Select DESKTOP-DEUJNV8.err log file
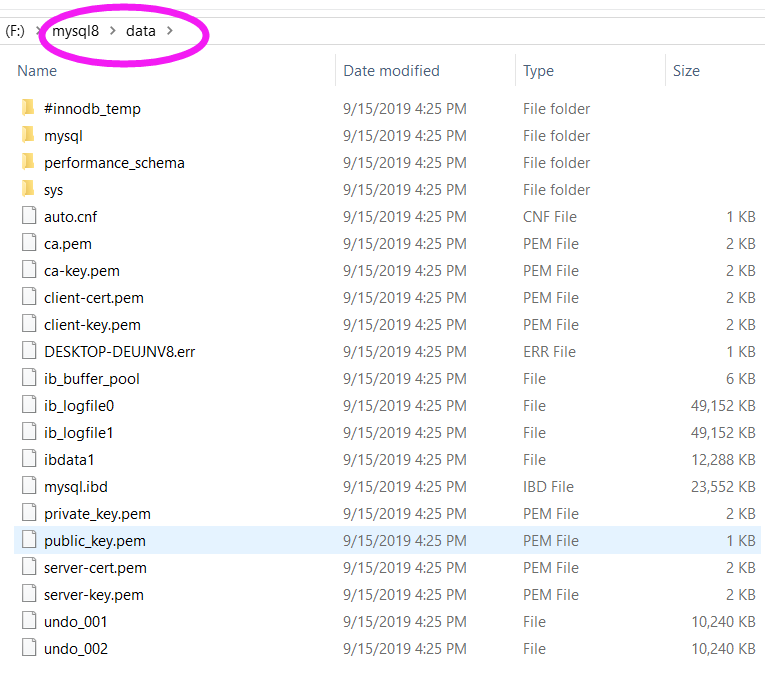The image size is (765, 698). (x=119, y=351)
